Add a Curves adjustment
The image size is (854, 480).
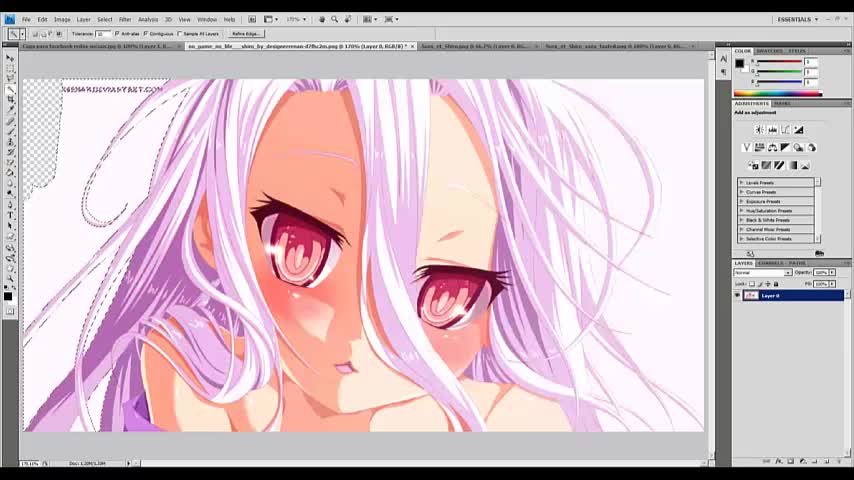click(x=785, y=130)
